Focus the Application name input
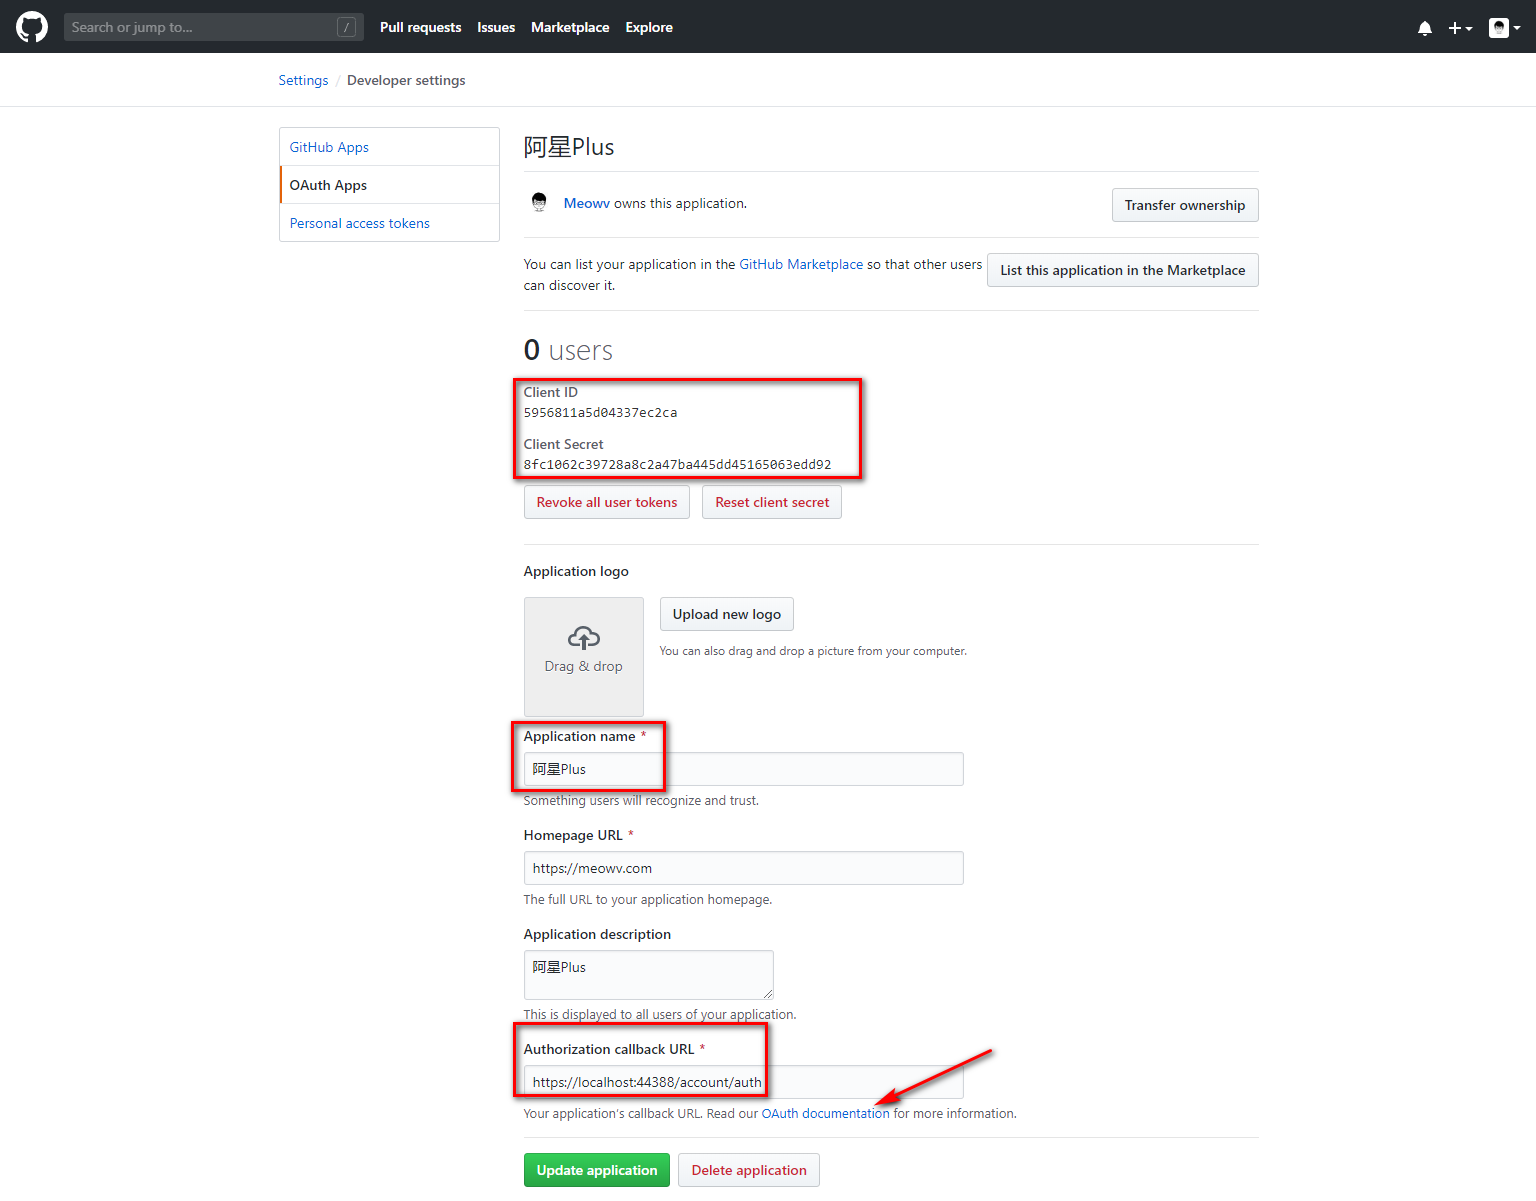Viewport: 1536px width, 1201px height. (743, 769)
